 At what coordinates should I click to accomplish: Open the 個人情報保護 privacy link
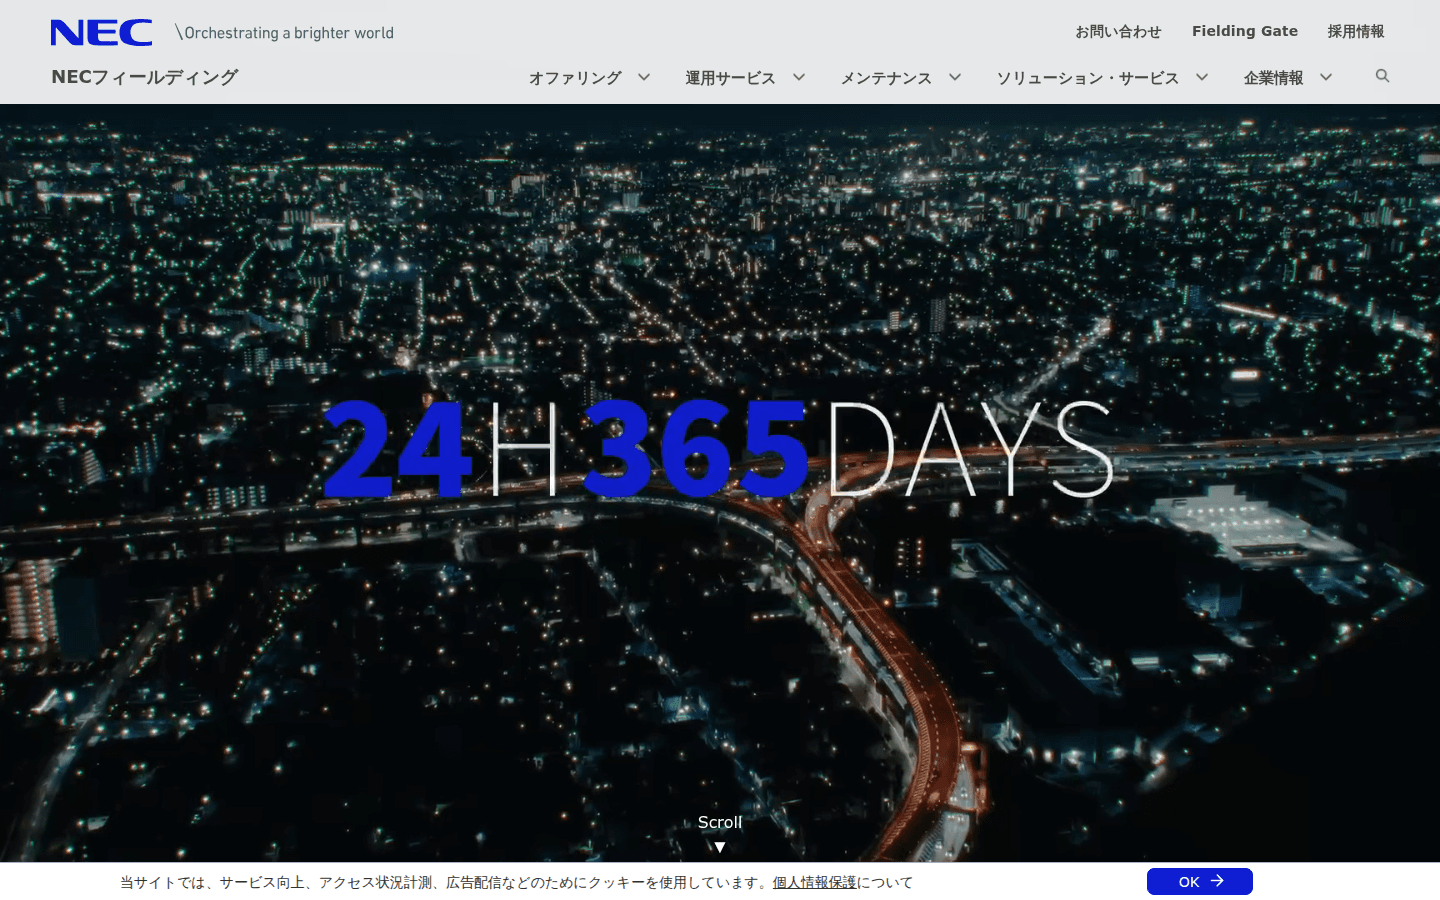point(814,882)
